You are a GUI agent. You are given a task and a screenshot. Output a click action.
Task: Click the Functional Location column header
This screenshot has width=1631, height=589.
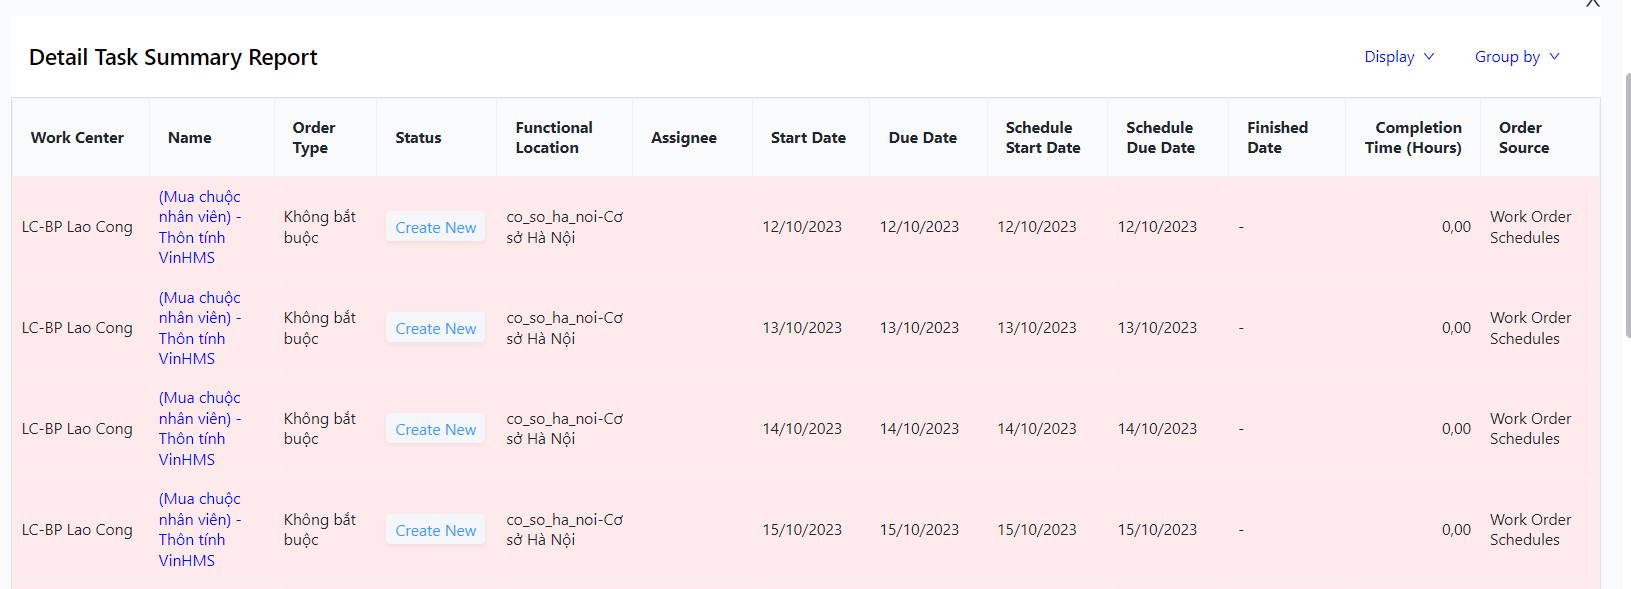tap(554, 138)
